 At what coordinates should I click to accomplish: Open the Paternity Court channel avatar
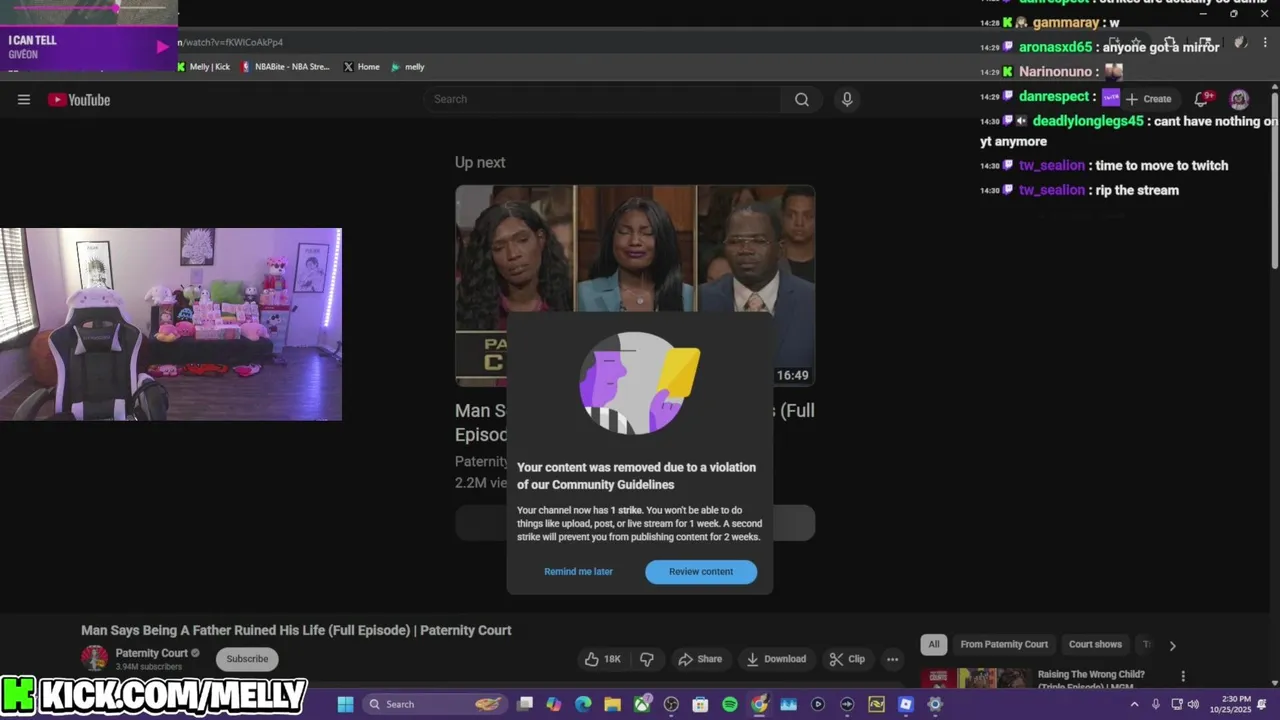pyautogui.click(x=94, y=658)
